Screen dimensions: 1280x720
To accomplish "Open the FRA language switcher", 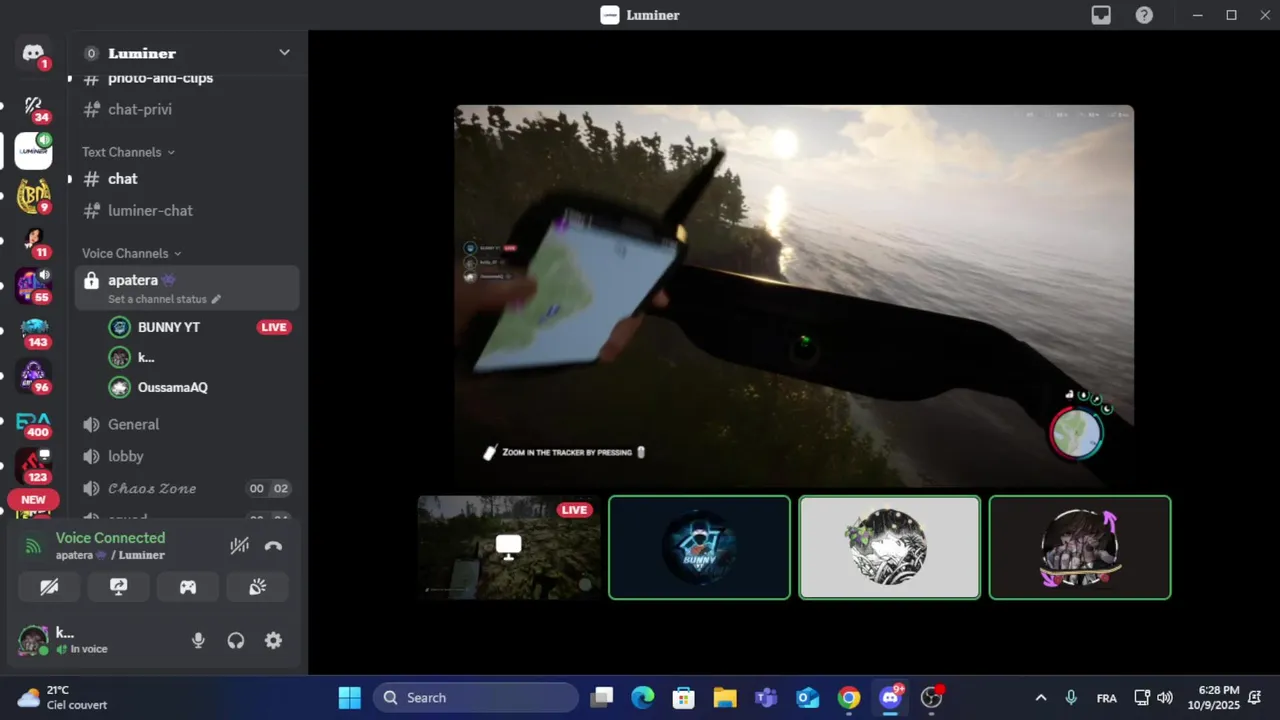I will coord(1107,698).
